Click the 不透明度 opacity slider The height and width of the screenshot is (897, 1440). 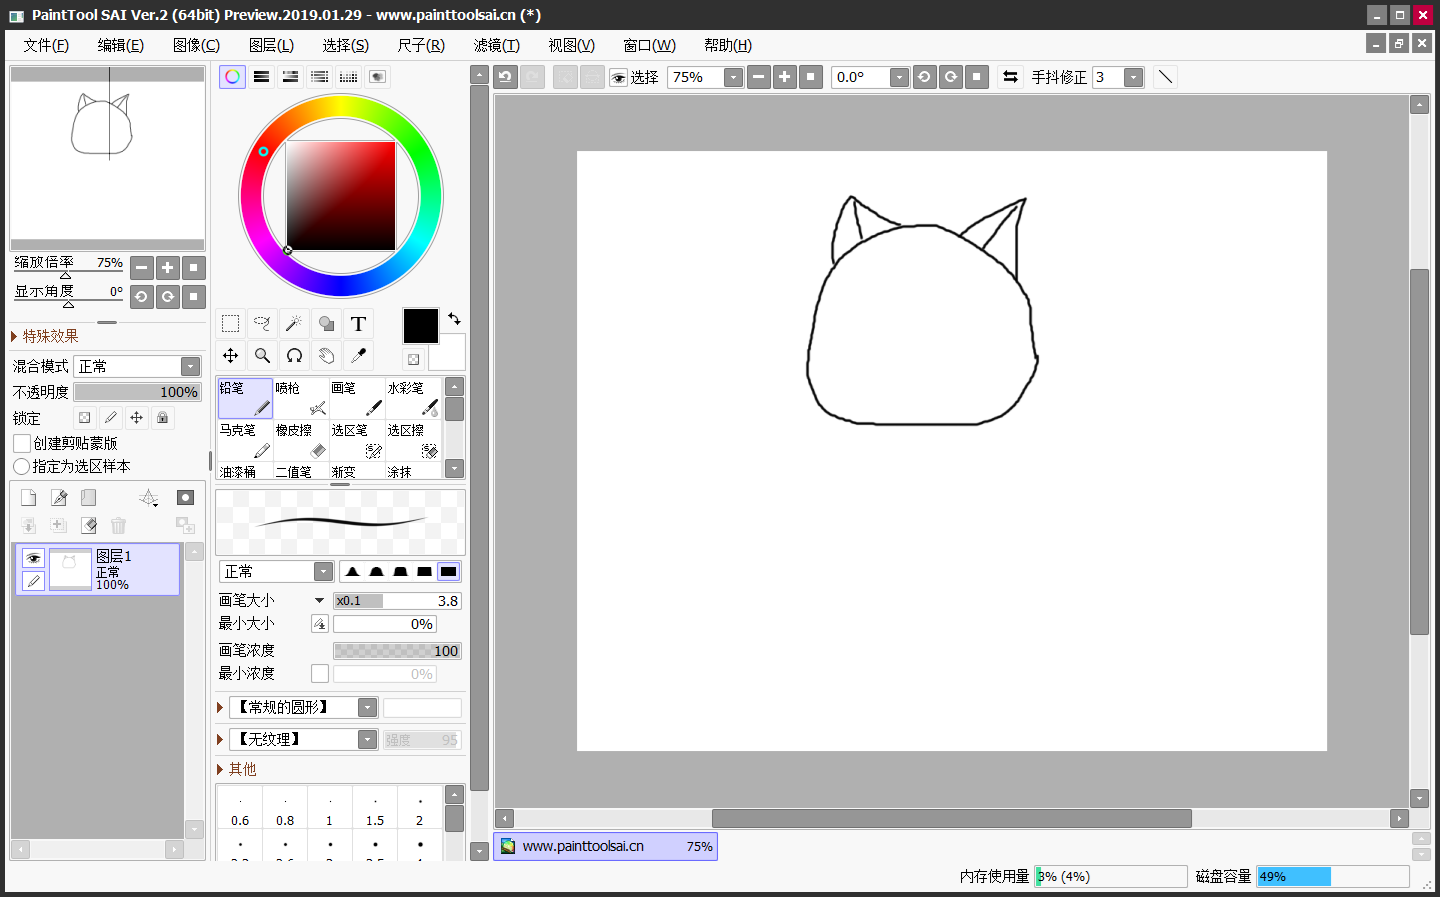pos(138,393)
